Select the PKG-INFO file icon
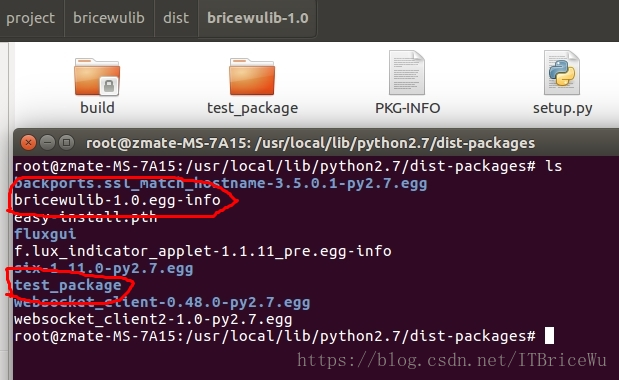The height and width of the screenshot is (380, 619). 407,73
